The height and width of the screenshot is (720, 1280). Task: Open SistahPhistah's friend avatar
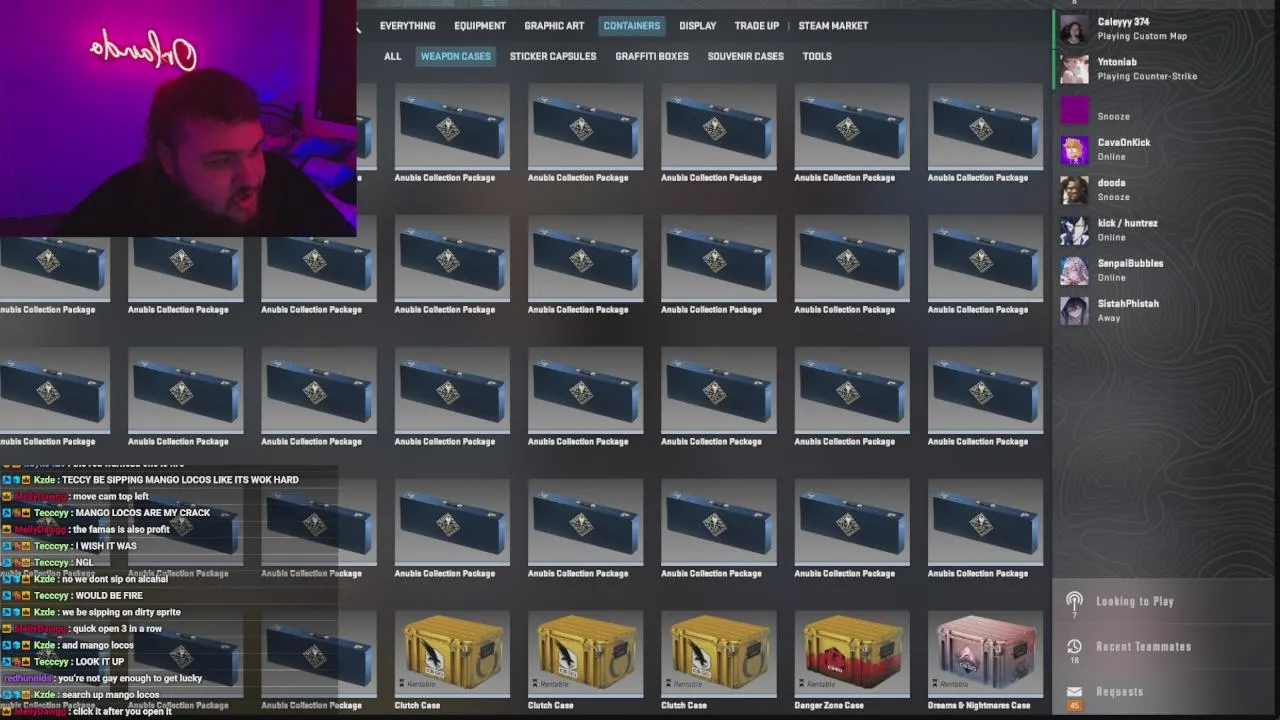1074,311
